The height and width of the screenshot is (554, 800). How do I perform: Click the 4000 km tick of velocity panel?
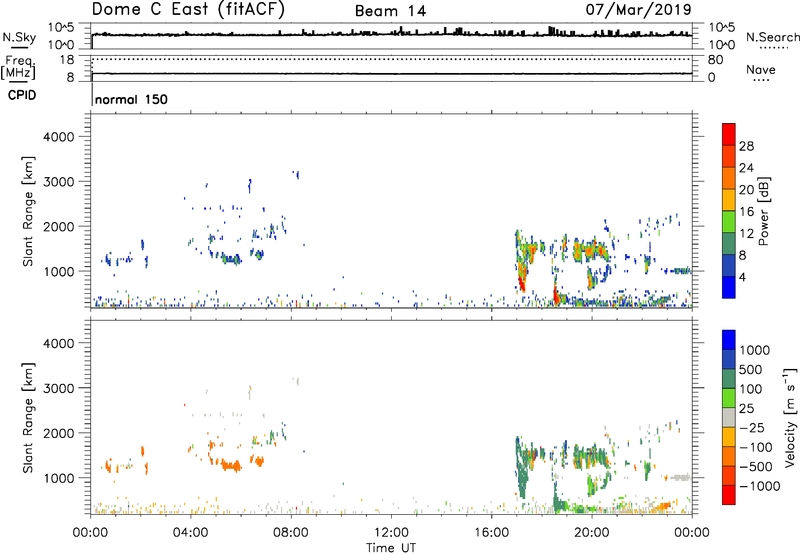point(59,343)
